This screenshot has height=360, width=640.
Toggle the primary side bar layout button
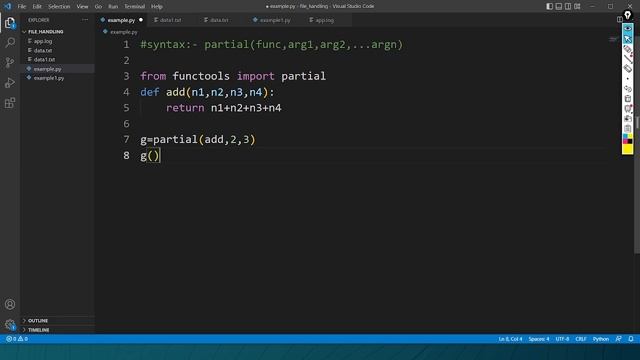550,6
